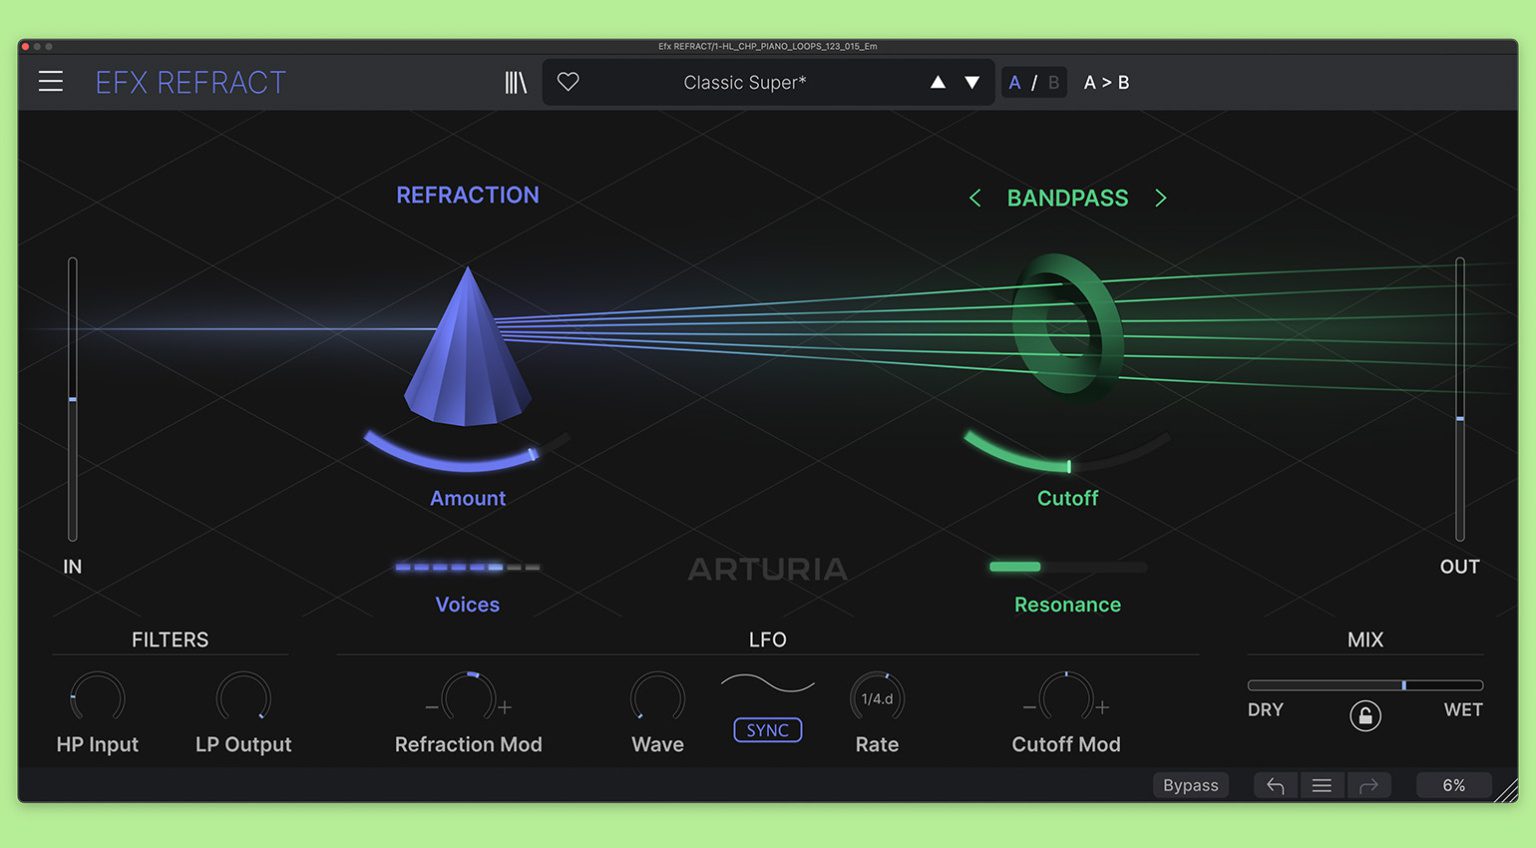Click the redo arrow icon

(x=1369, y=785)
